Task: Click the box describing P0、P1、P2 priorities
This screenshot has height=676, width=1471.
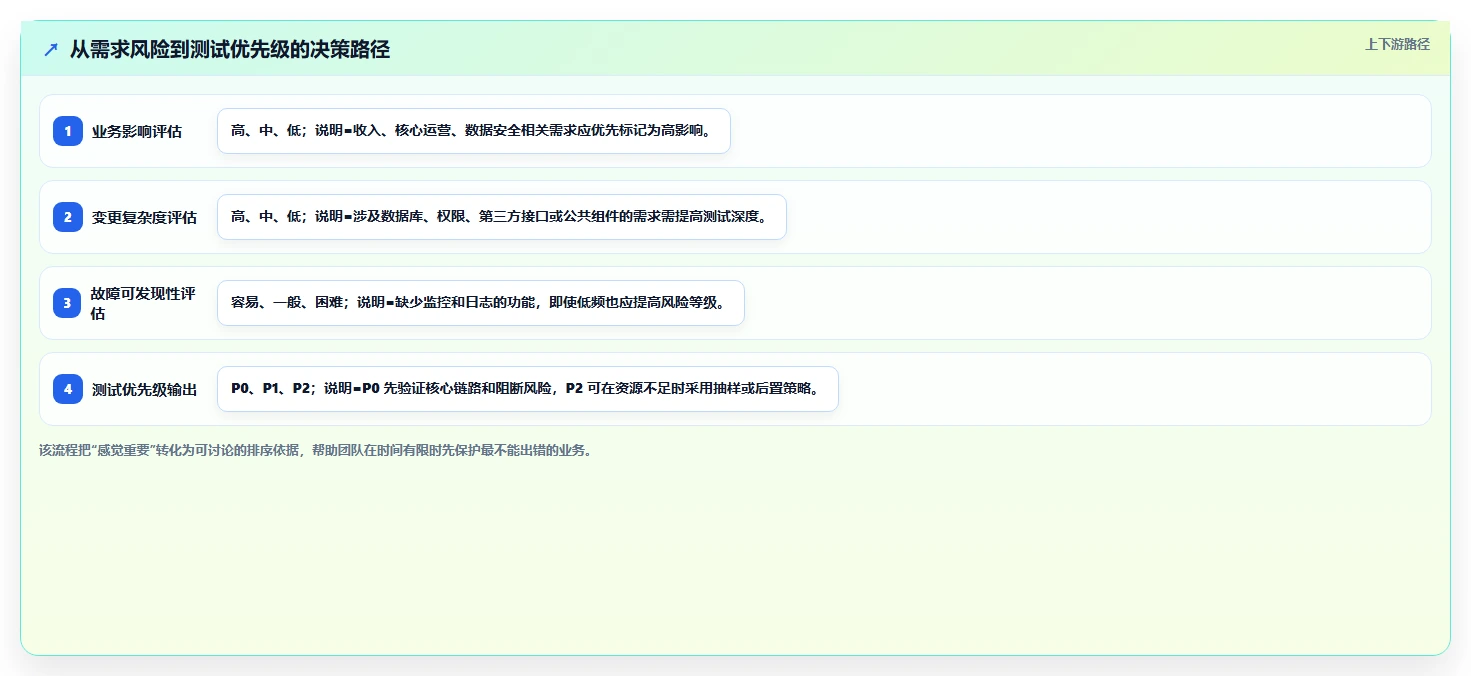Action: [x=527, y=389]
